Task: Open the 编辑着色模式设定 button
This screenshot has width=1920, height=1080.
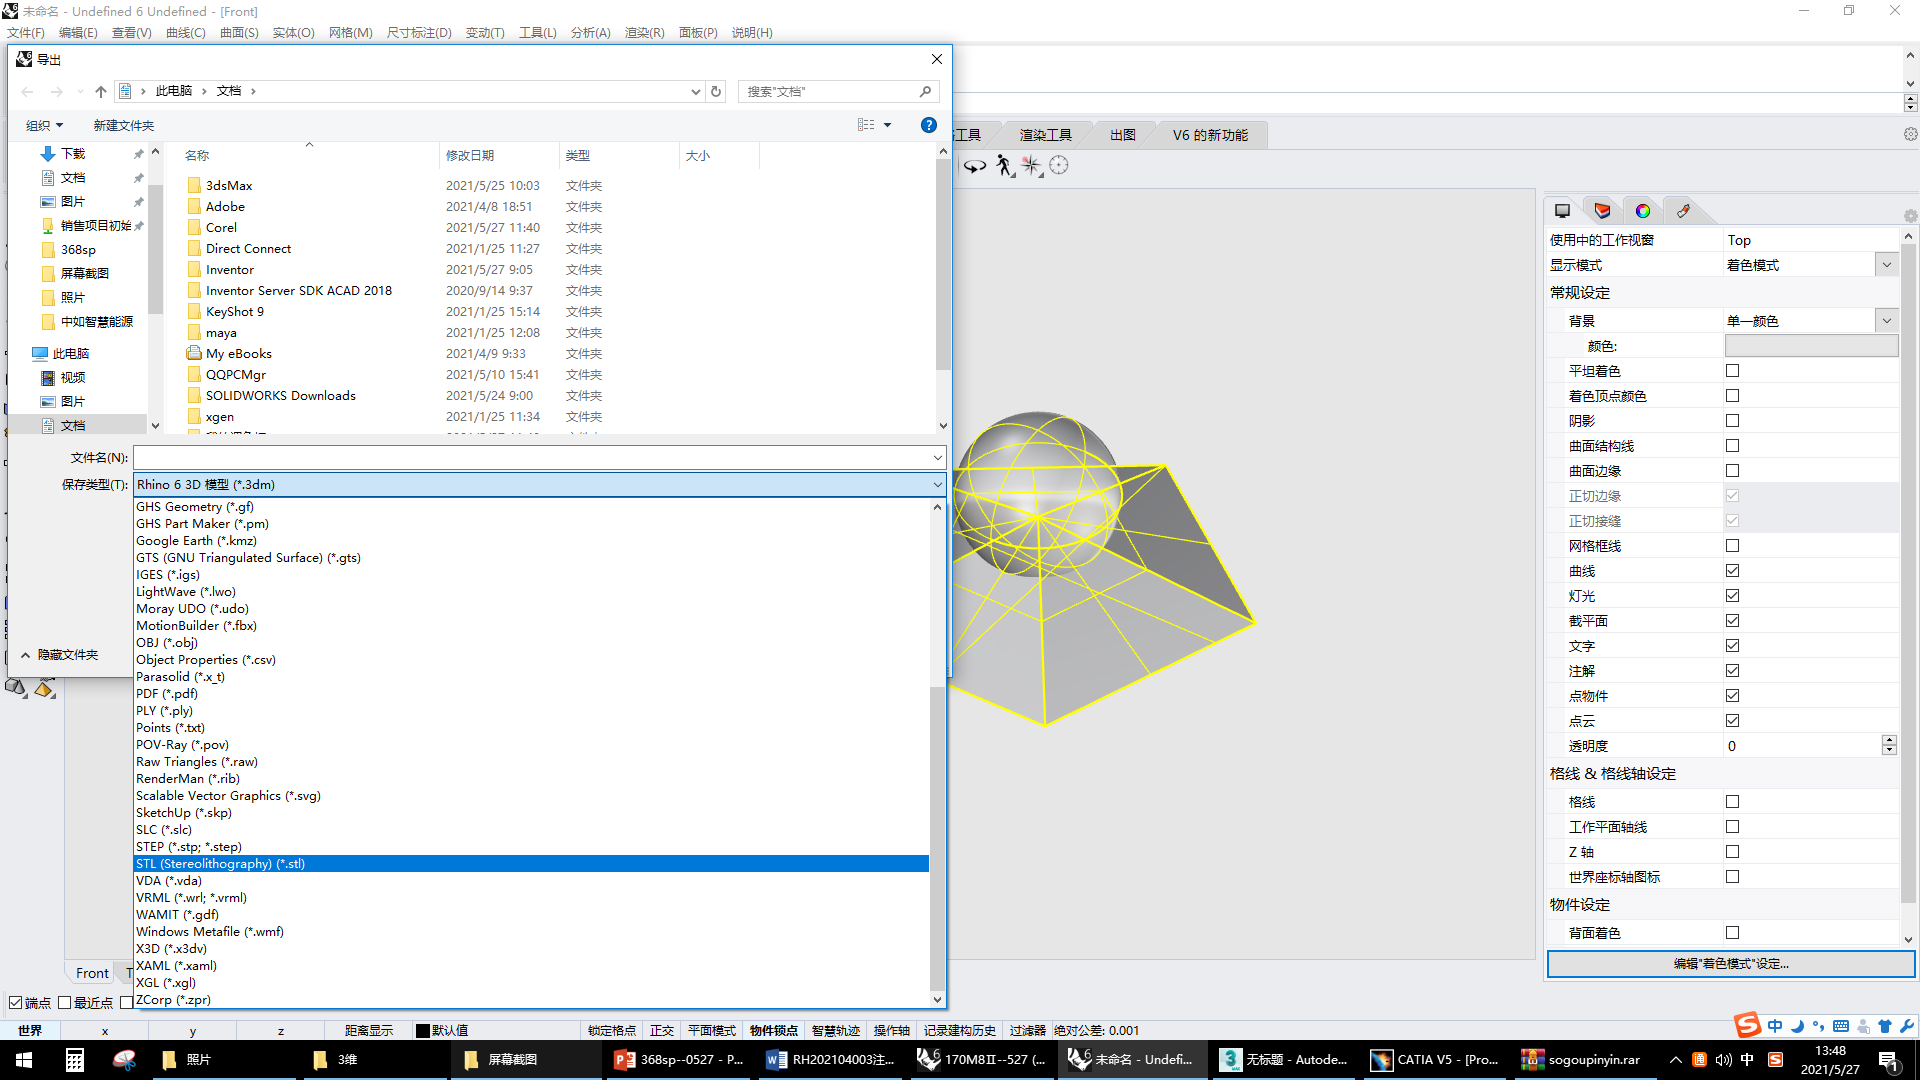Action: click(1726, 963)
